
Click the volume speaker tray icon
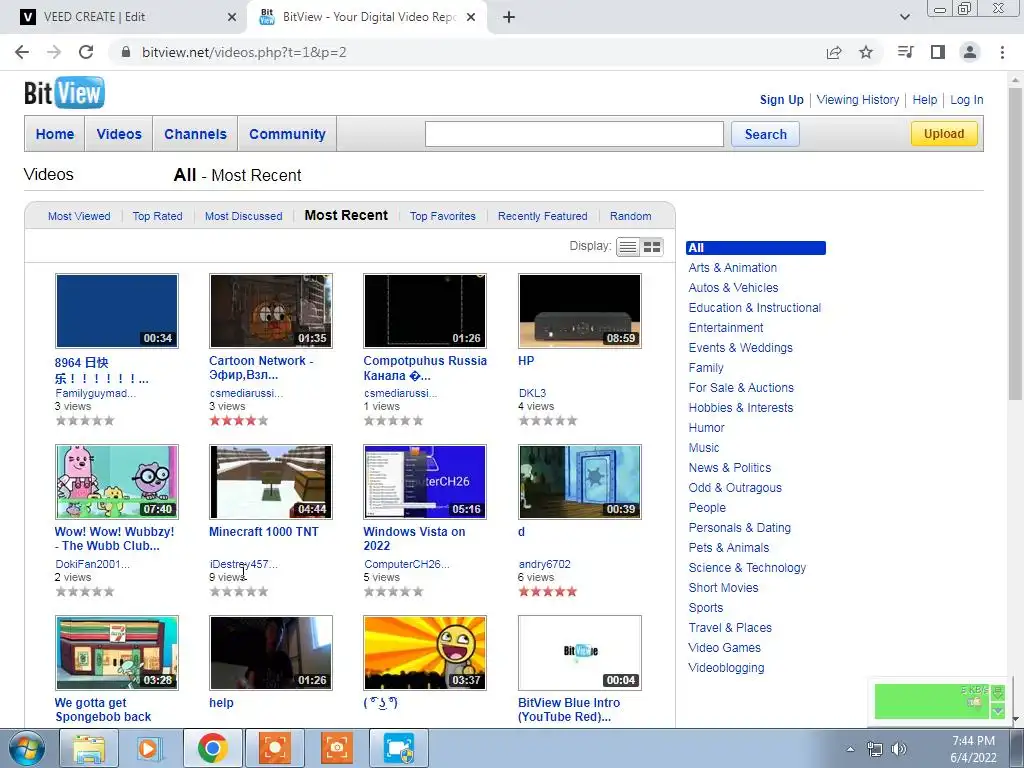pyautogui.click(x=899, y=749)
